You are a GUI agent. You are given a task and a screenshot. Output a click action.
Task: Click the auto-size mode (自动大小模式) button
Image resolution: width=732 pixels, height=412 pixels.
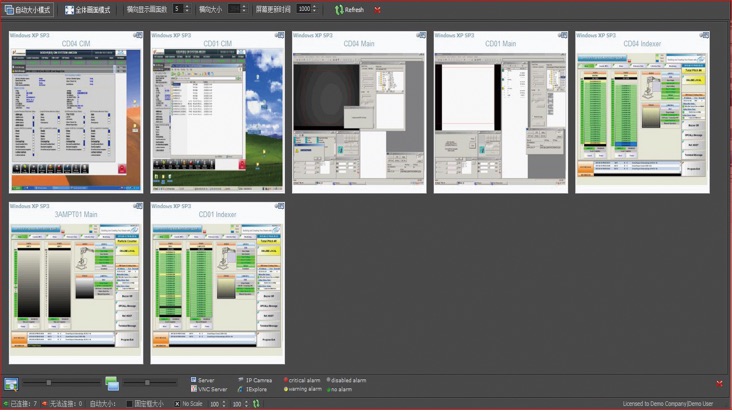27,10
